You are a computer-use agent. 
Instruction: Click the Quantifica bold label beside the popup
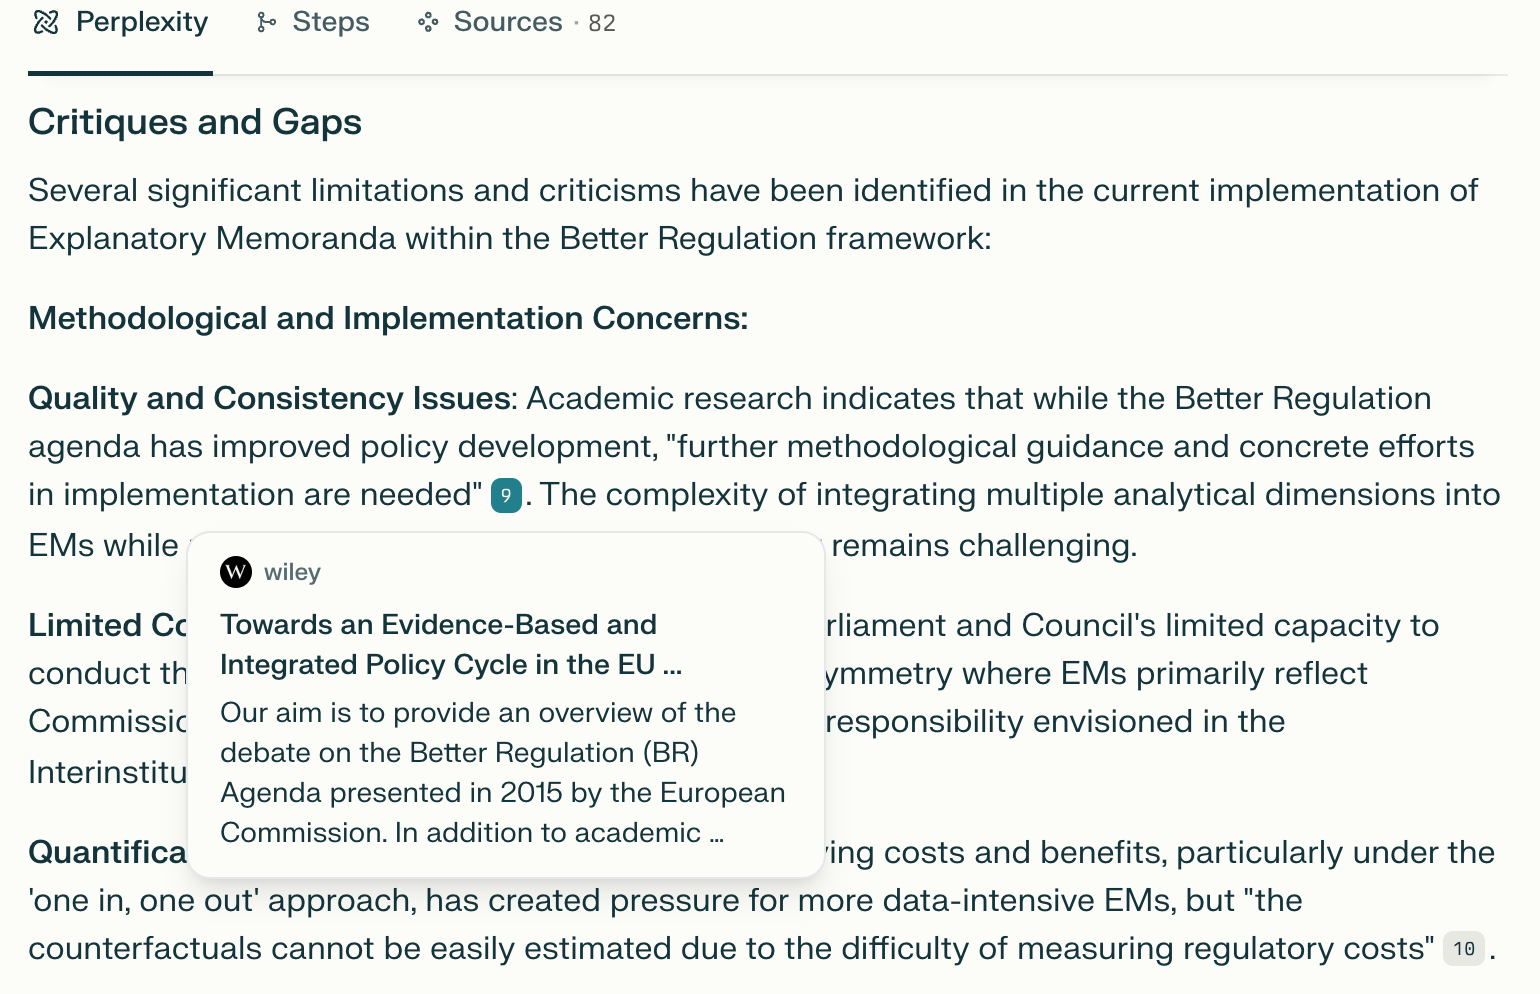tap(108, 852)
